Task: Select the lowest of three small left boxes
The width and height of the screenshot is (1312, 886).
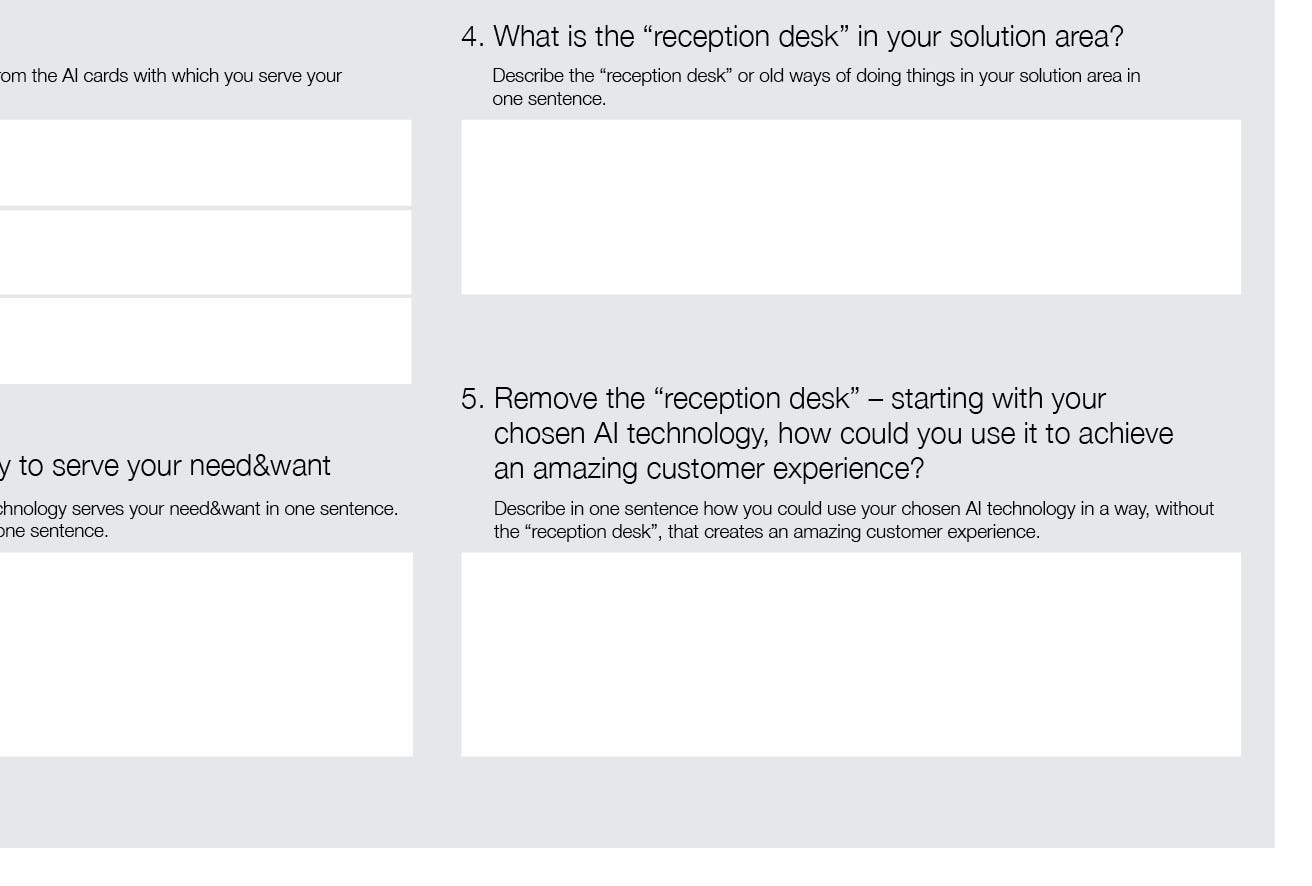Action: [x=206, y=341]
